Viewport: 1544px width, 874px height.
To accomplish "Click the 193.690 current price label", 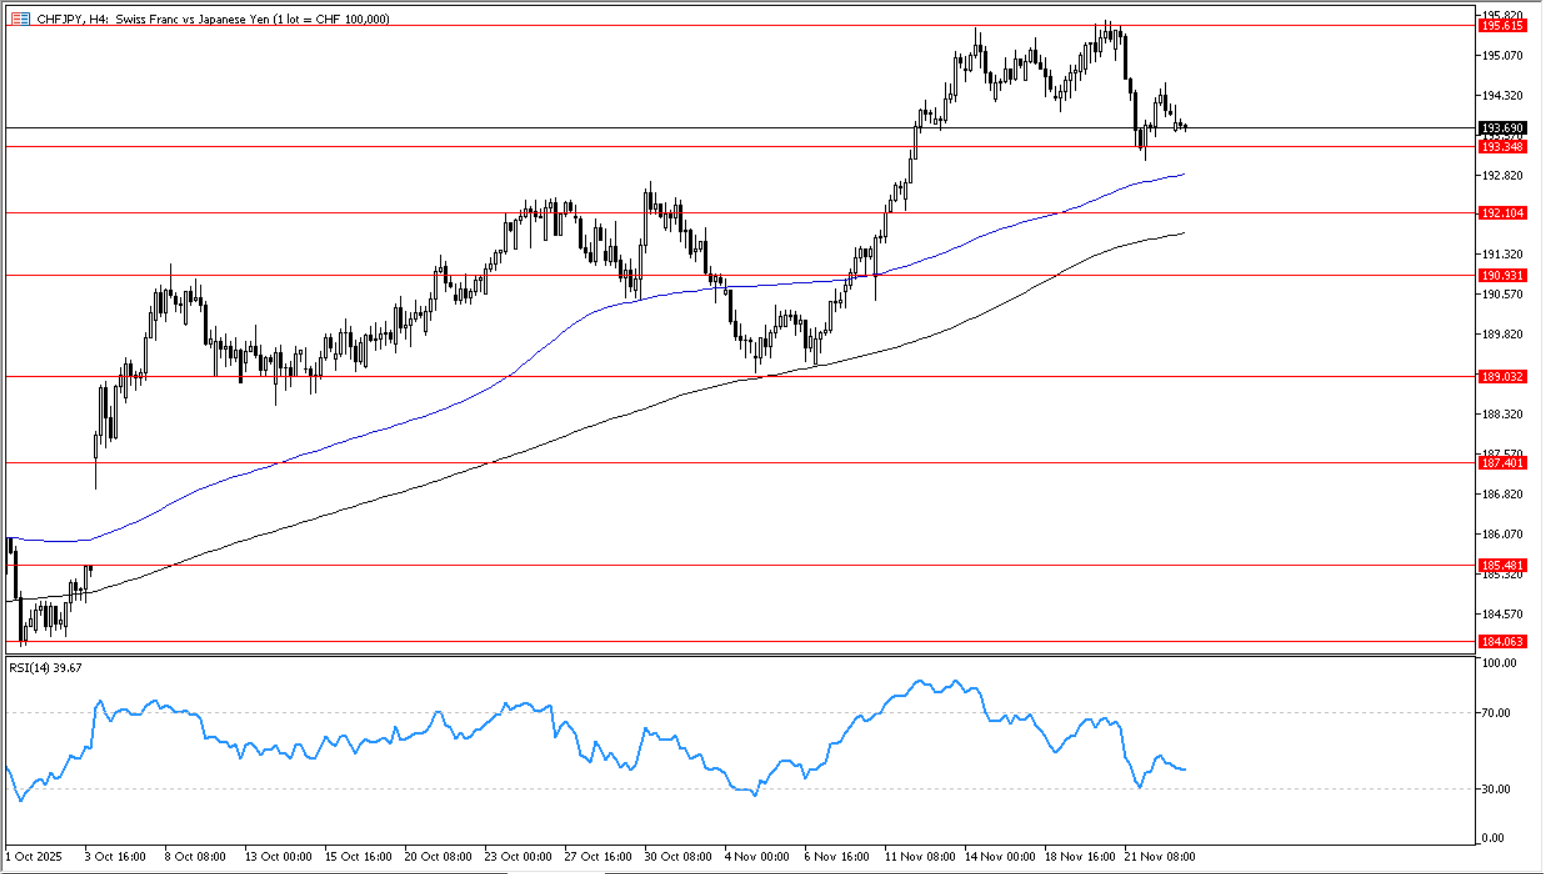I will pyautogui.click(x=1502, y=128).
